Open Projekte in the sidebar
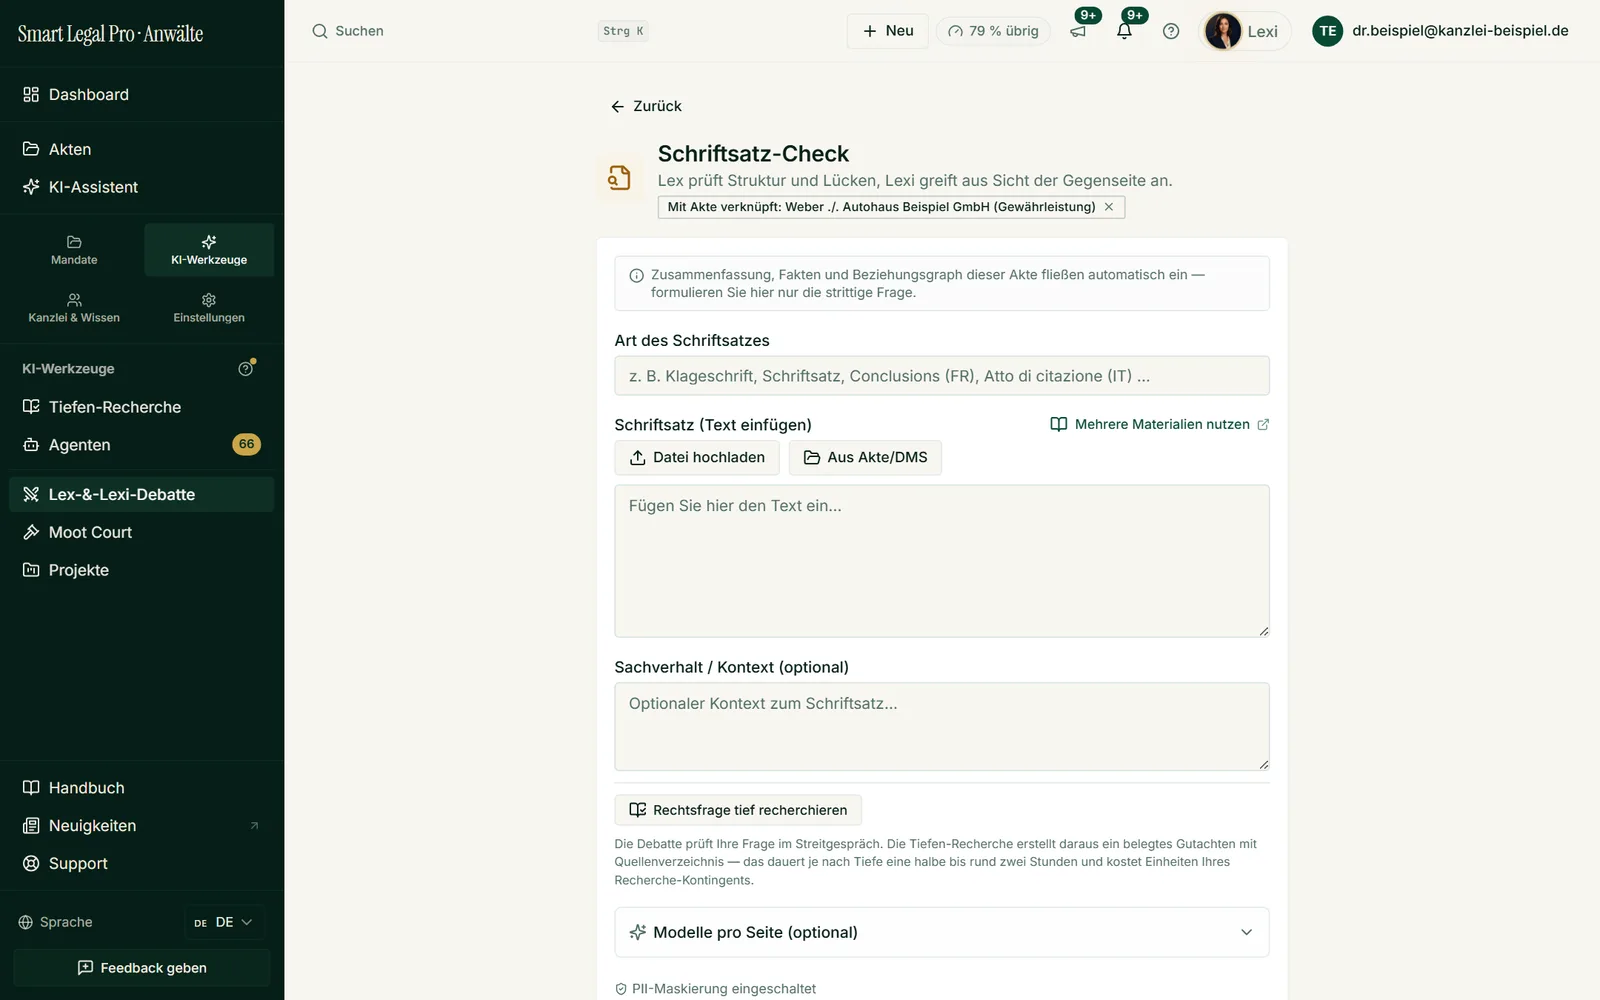The height and width of the screenshot is (1000, 1600). (x=142, y=571)
